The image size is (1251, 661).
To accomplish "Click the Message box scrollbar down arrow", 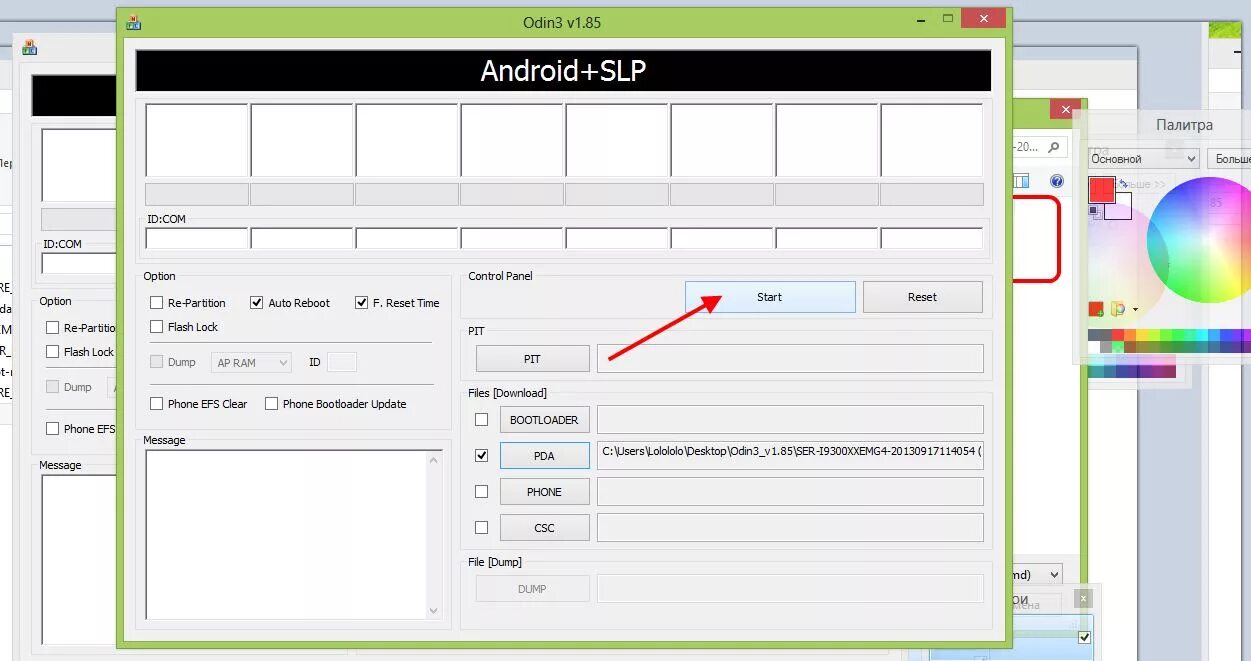I will pos(434,610).
